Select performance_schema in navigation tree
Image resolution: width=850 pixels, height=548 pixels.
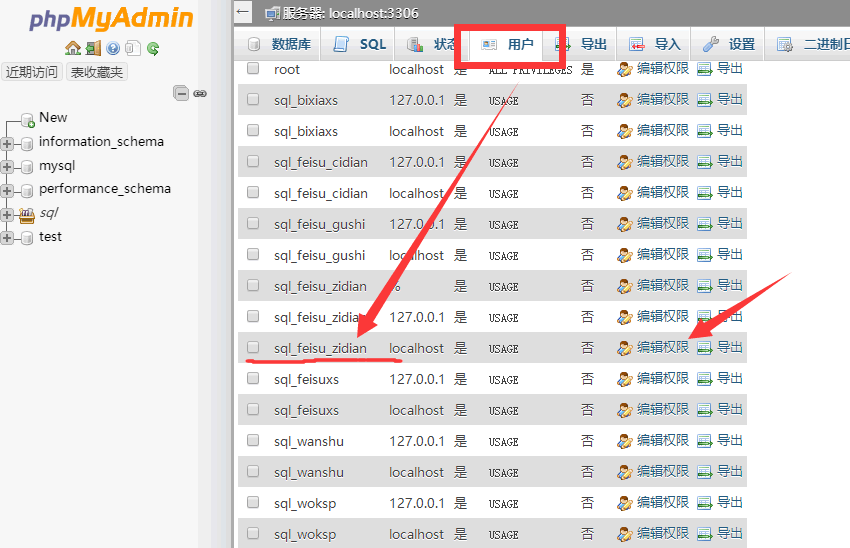pyautogui.click(x=105, y=189)
